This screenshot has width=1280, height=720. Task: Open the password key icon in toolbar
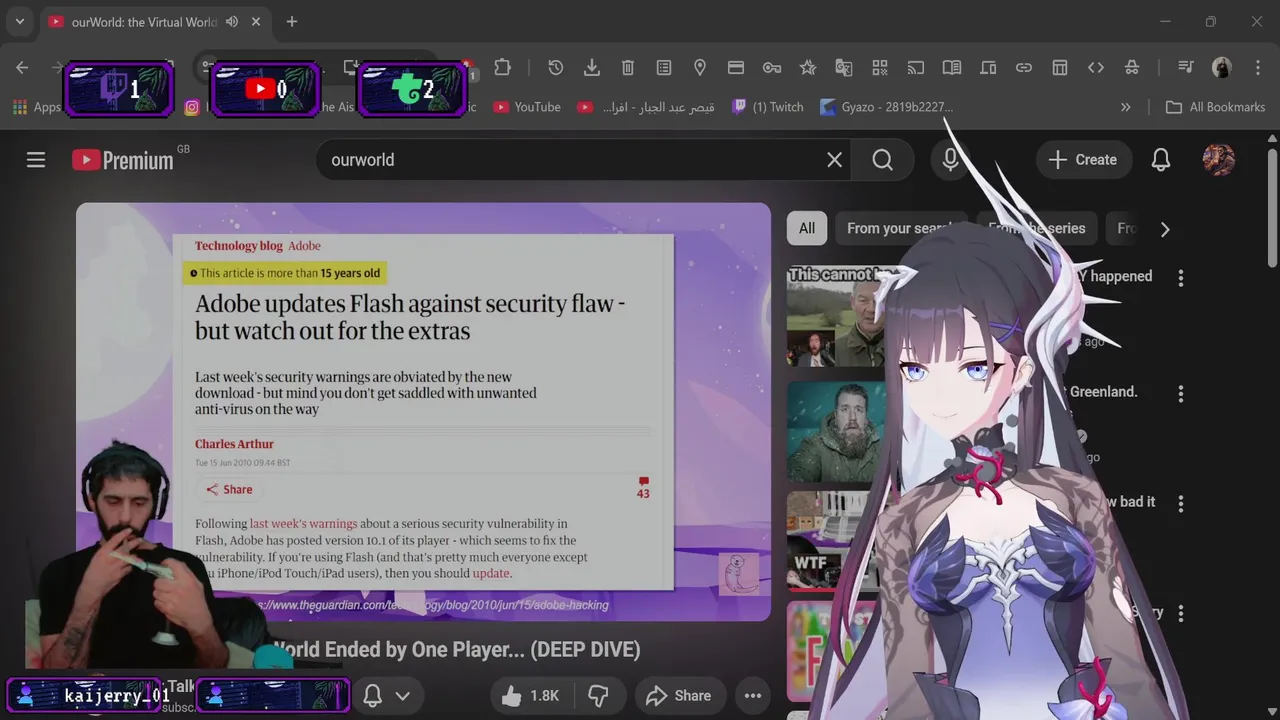point(772,67)
